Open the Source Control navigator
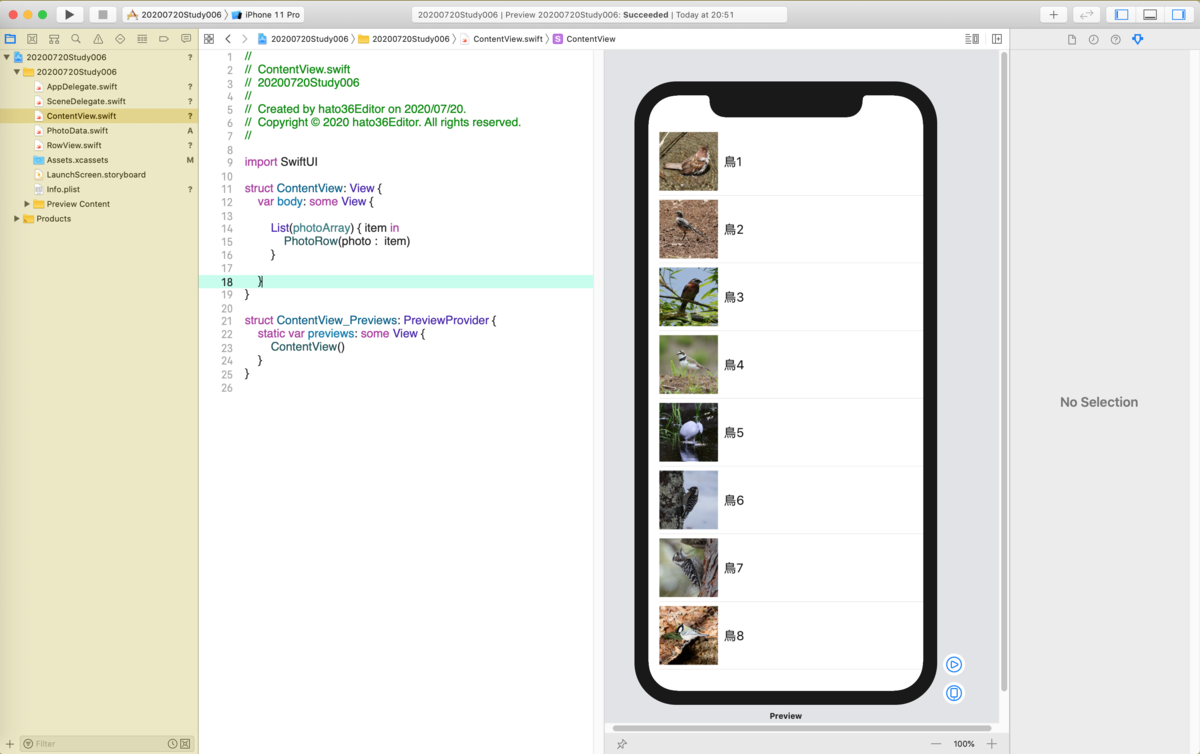 32,39
